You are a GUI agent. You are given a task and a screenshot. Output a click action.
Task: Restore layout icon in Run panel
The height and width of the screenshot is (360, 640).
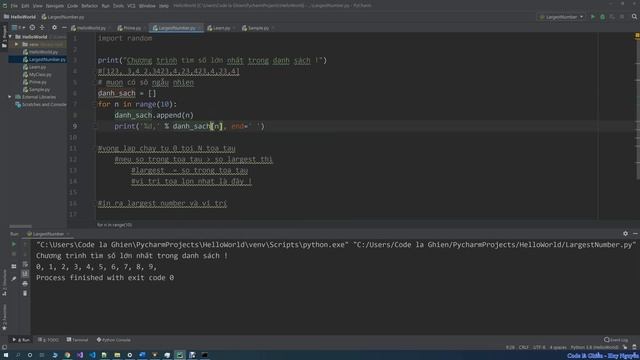[14, 266]
